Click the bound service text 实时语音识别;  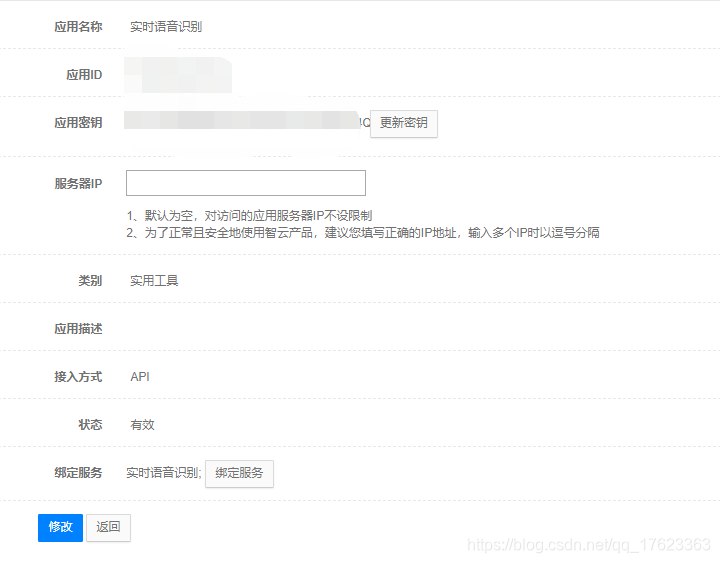pos(163,473)
